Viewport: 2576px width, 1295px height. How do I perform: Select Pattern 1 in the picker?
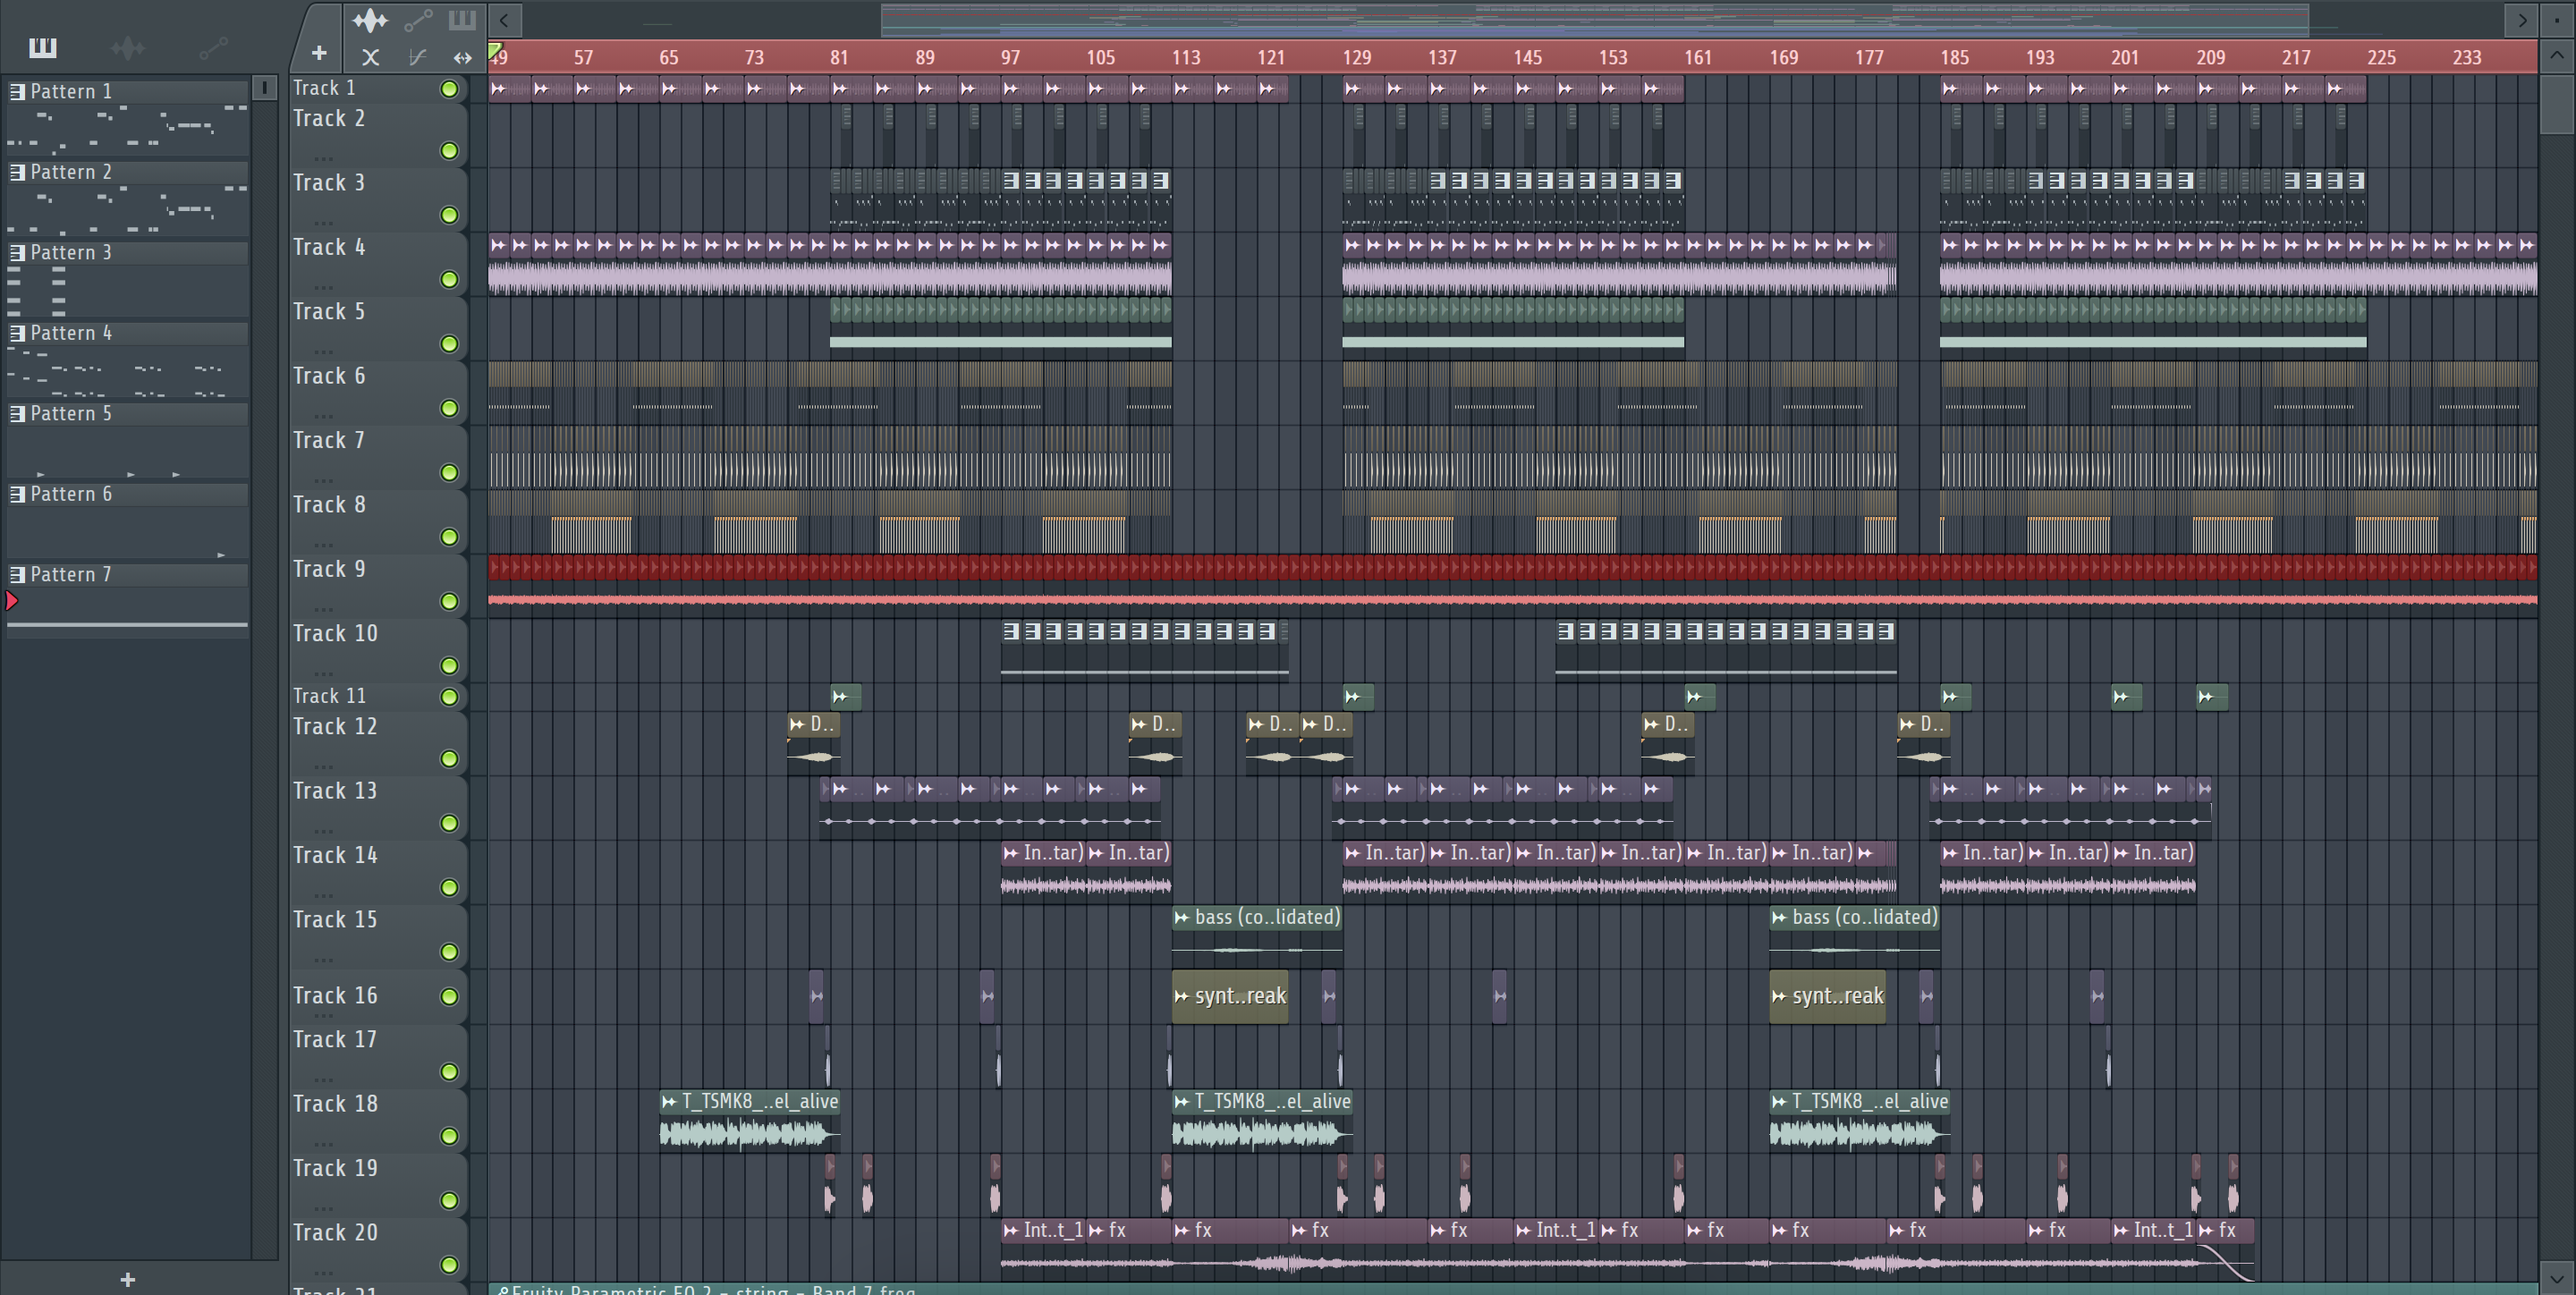click(128, 92)
